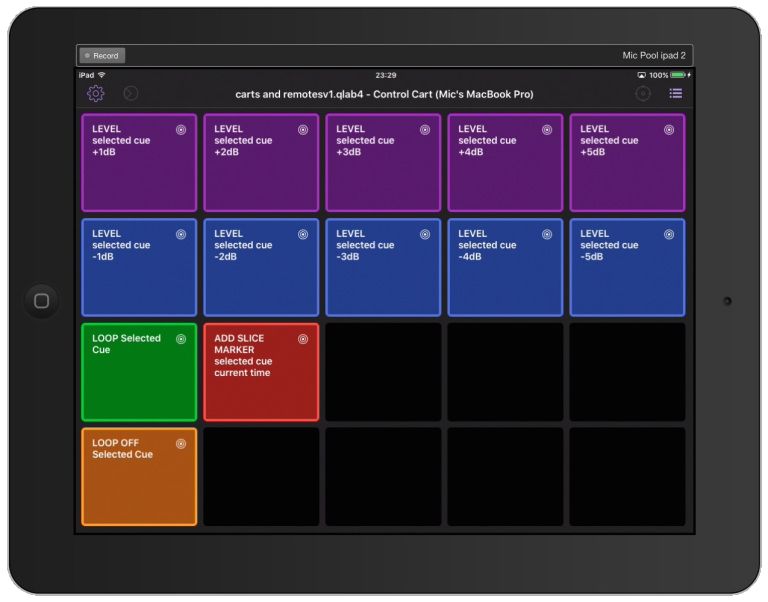Screen dimensions: 768x602
Task: Tap target icon on ADD SLICE MARKER cart
Action: [x=303, y=339]
